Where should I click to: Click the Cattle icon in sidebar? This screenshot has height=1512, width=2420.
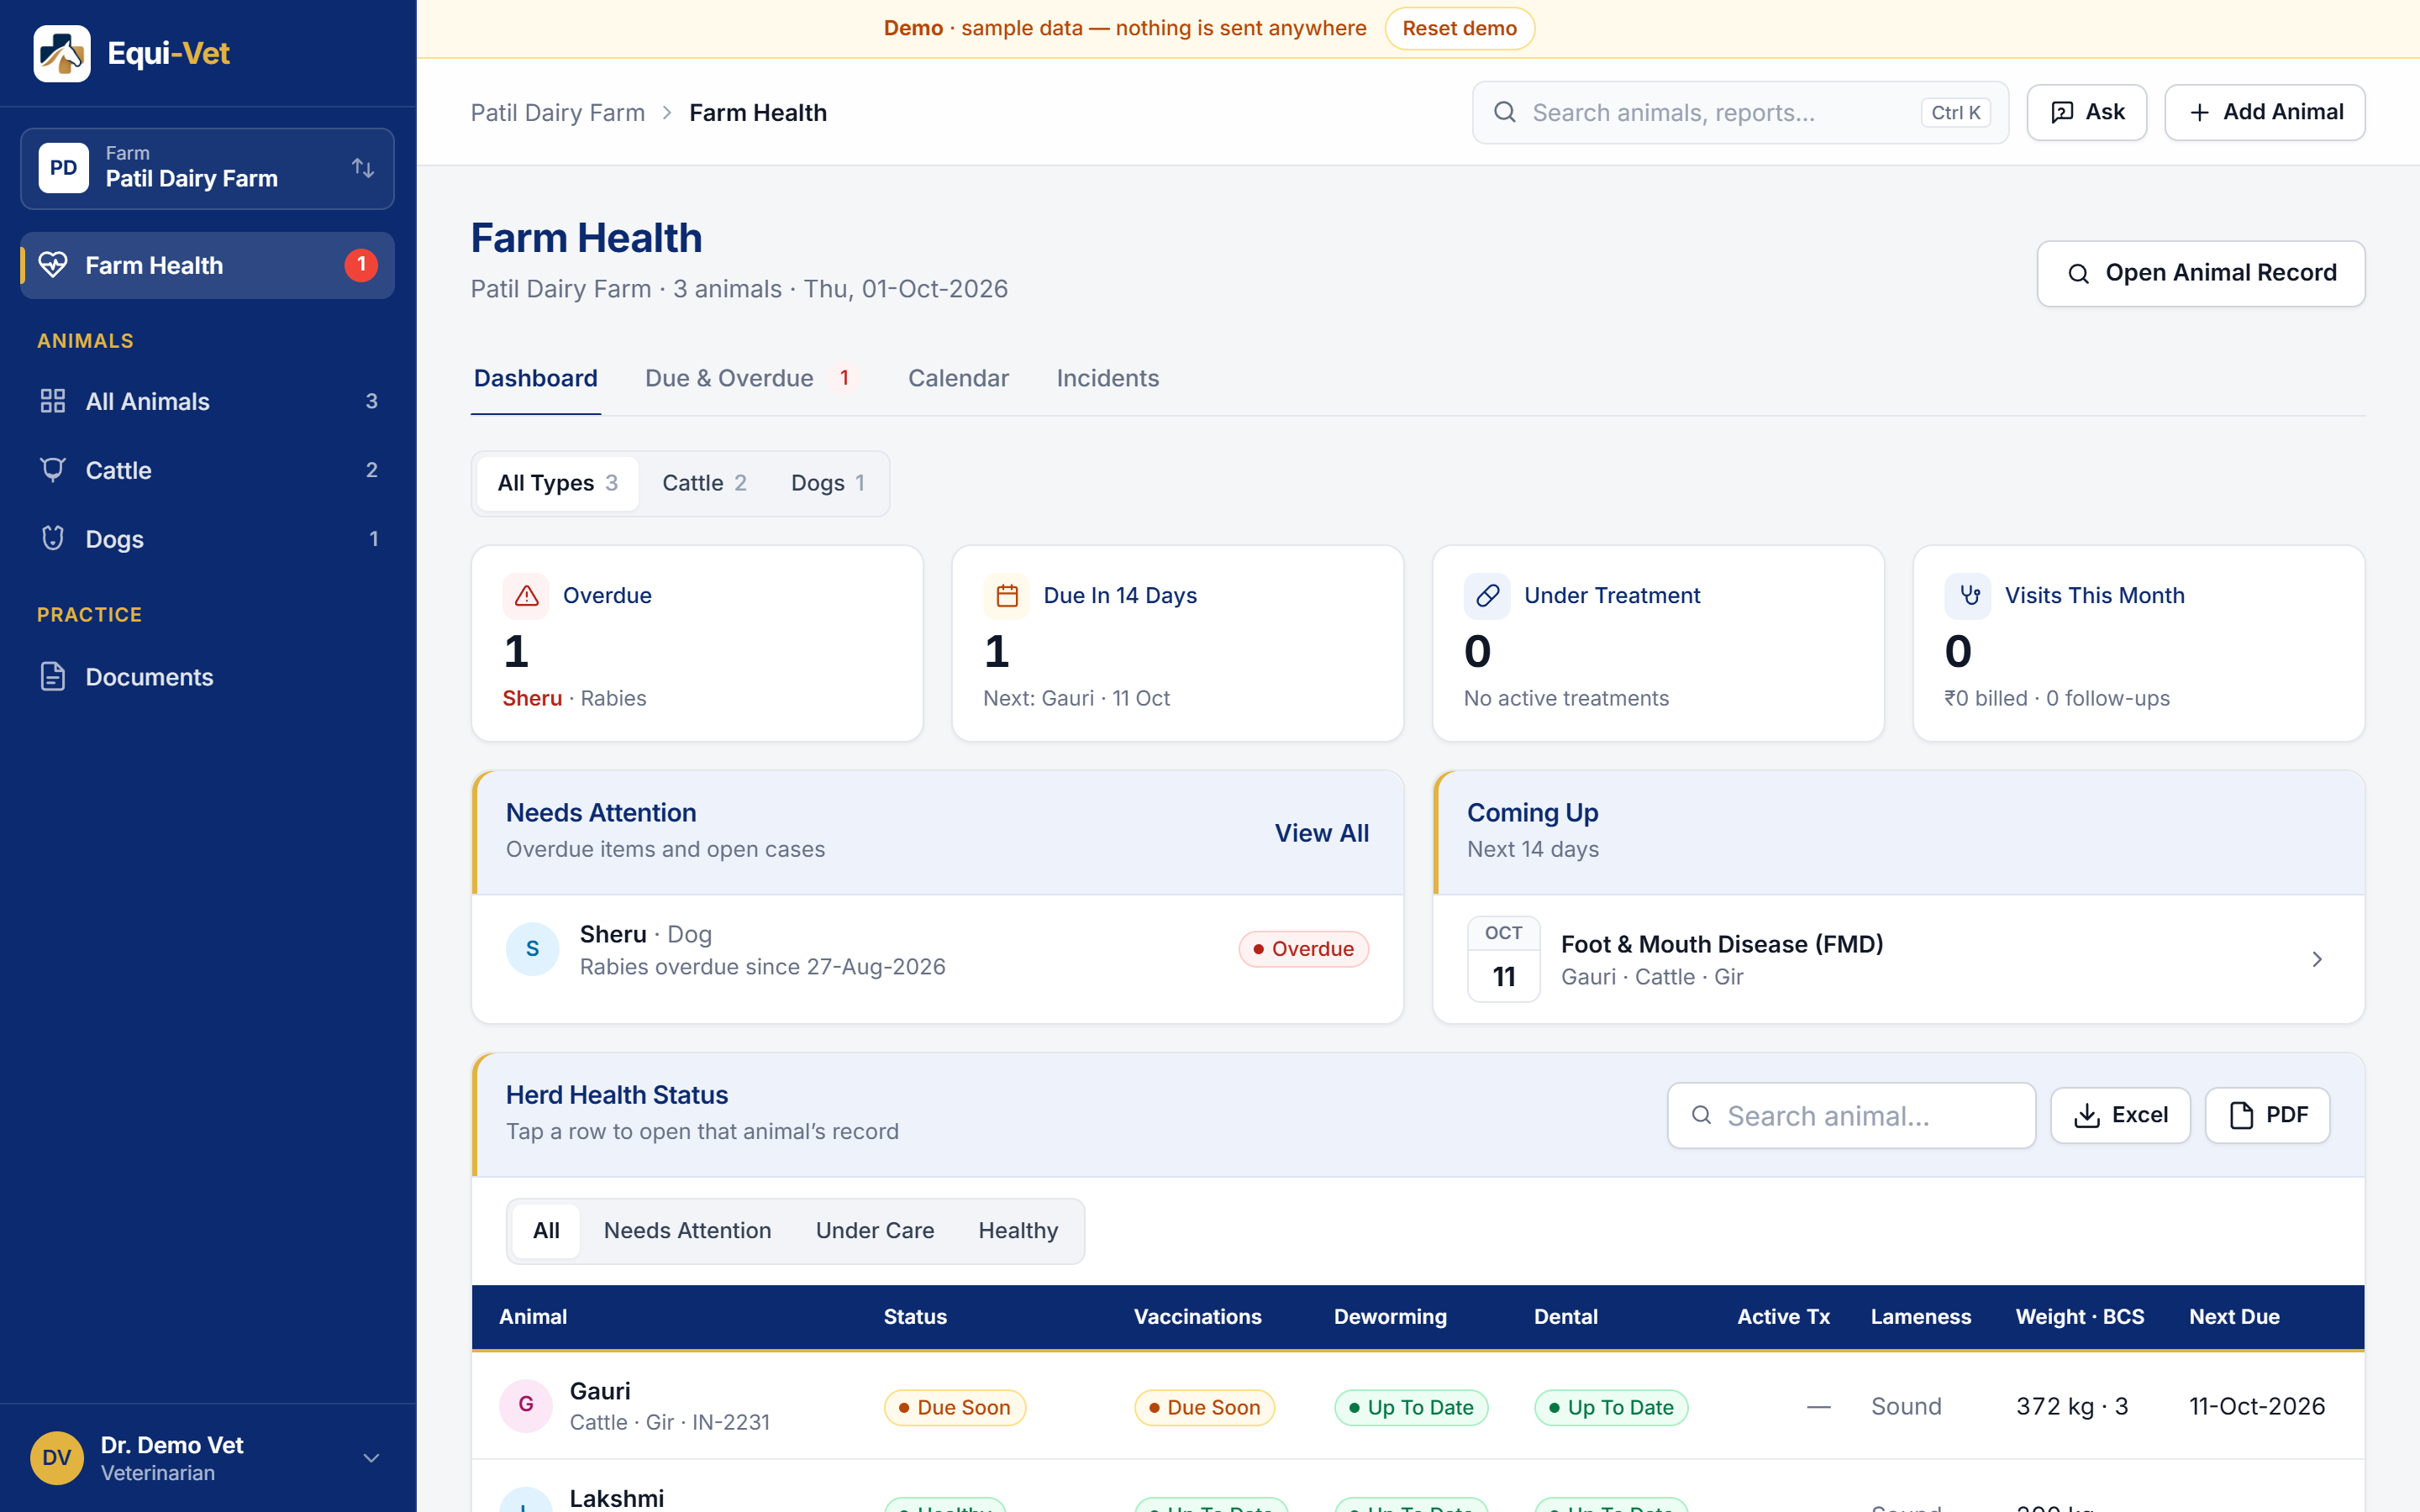[53, 470]
